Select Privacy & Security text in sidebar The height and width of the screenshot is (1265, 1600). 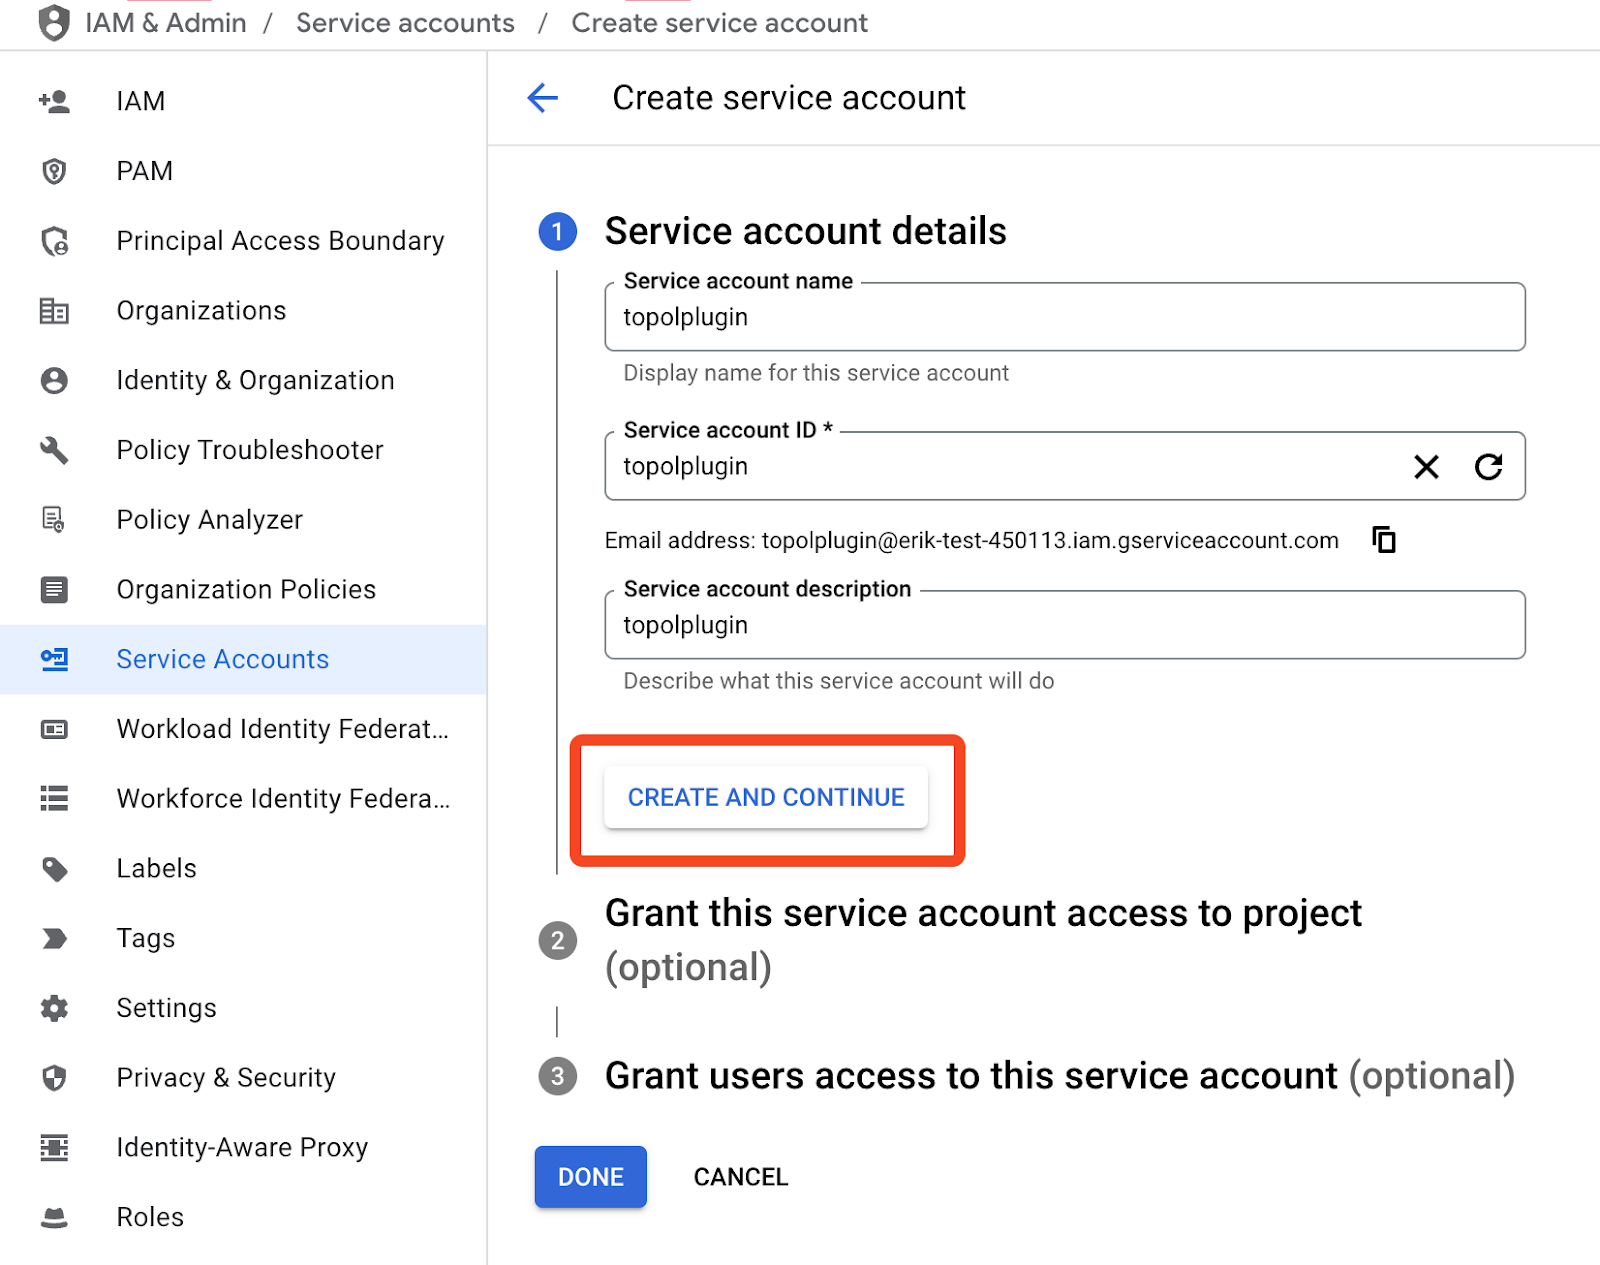(x=226, y=1078)
